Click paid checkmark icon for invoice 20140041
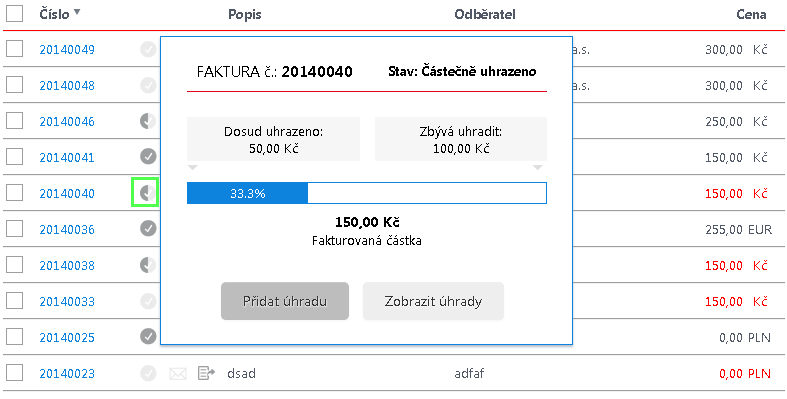The height and width of the screenshot is (399, 787). pyautogui.click(x=148, y=157)
